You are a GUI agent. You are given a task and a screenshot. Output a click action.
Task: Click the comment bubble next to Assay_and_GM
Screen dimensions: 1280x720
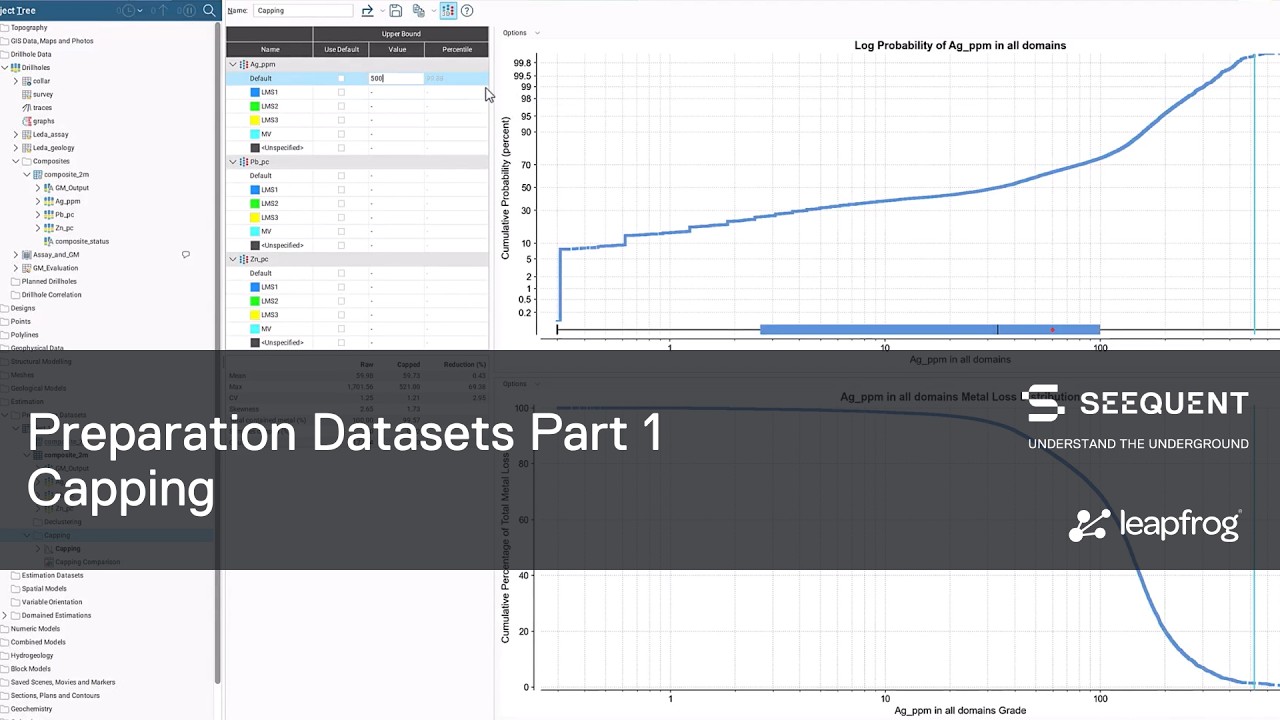186,254
